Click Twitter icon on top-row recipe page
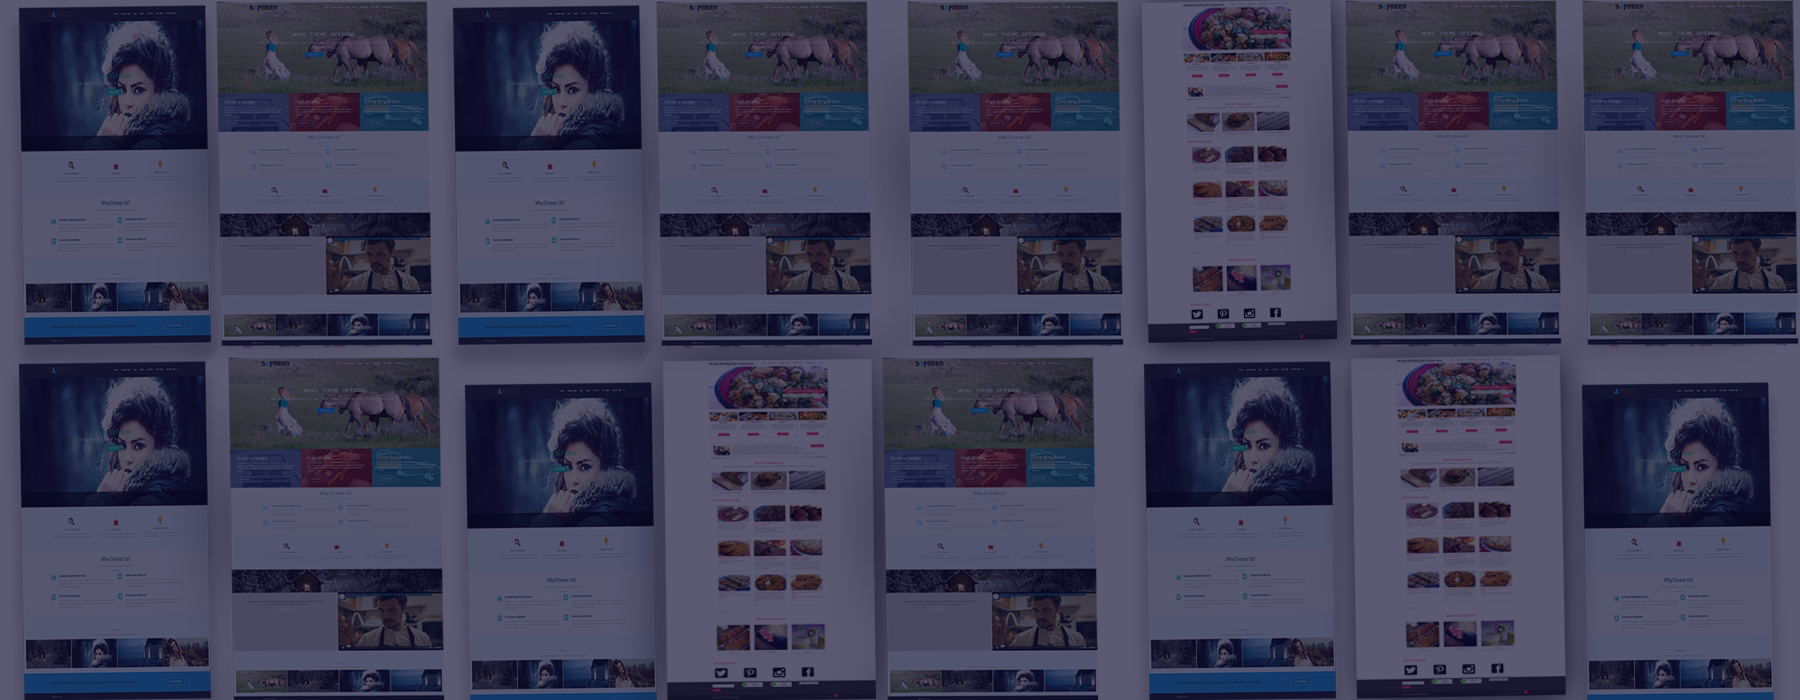This screenshot has width=1800, height=700. coord(1196,314)
